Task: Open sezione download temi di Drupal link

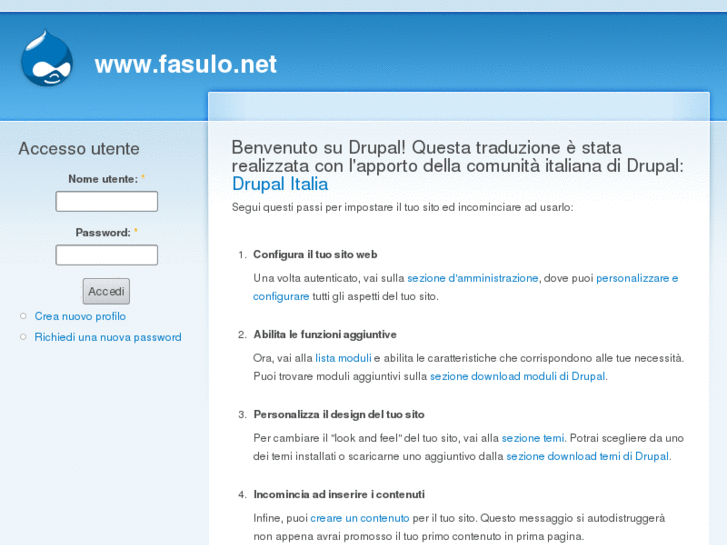Action: click(587, 456)
